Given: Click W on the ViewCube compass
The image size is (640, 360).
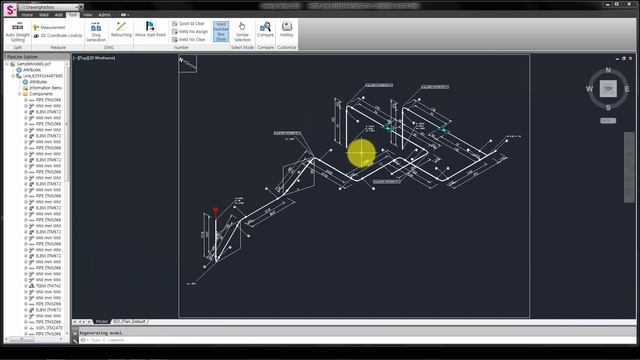Looking at the screenshot, I should click(589, 89).
